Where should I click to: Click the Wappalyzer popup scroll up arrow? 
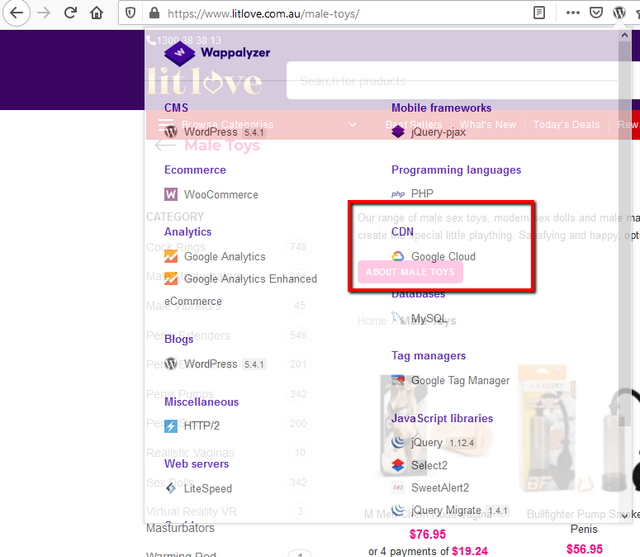[624, 36]
